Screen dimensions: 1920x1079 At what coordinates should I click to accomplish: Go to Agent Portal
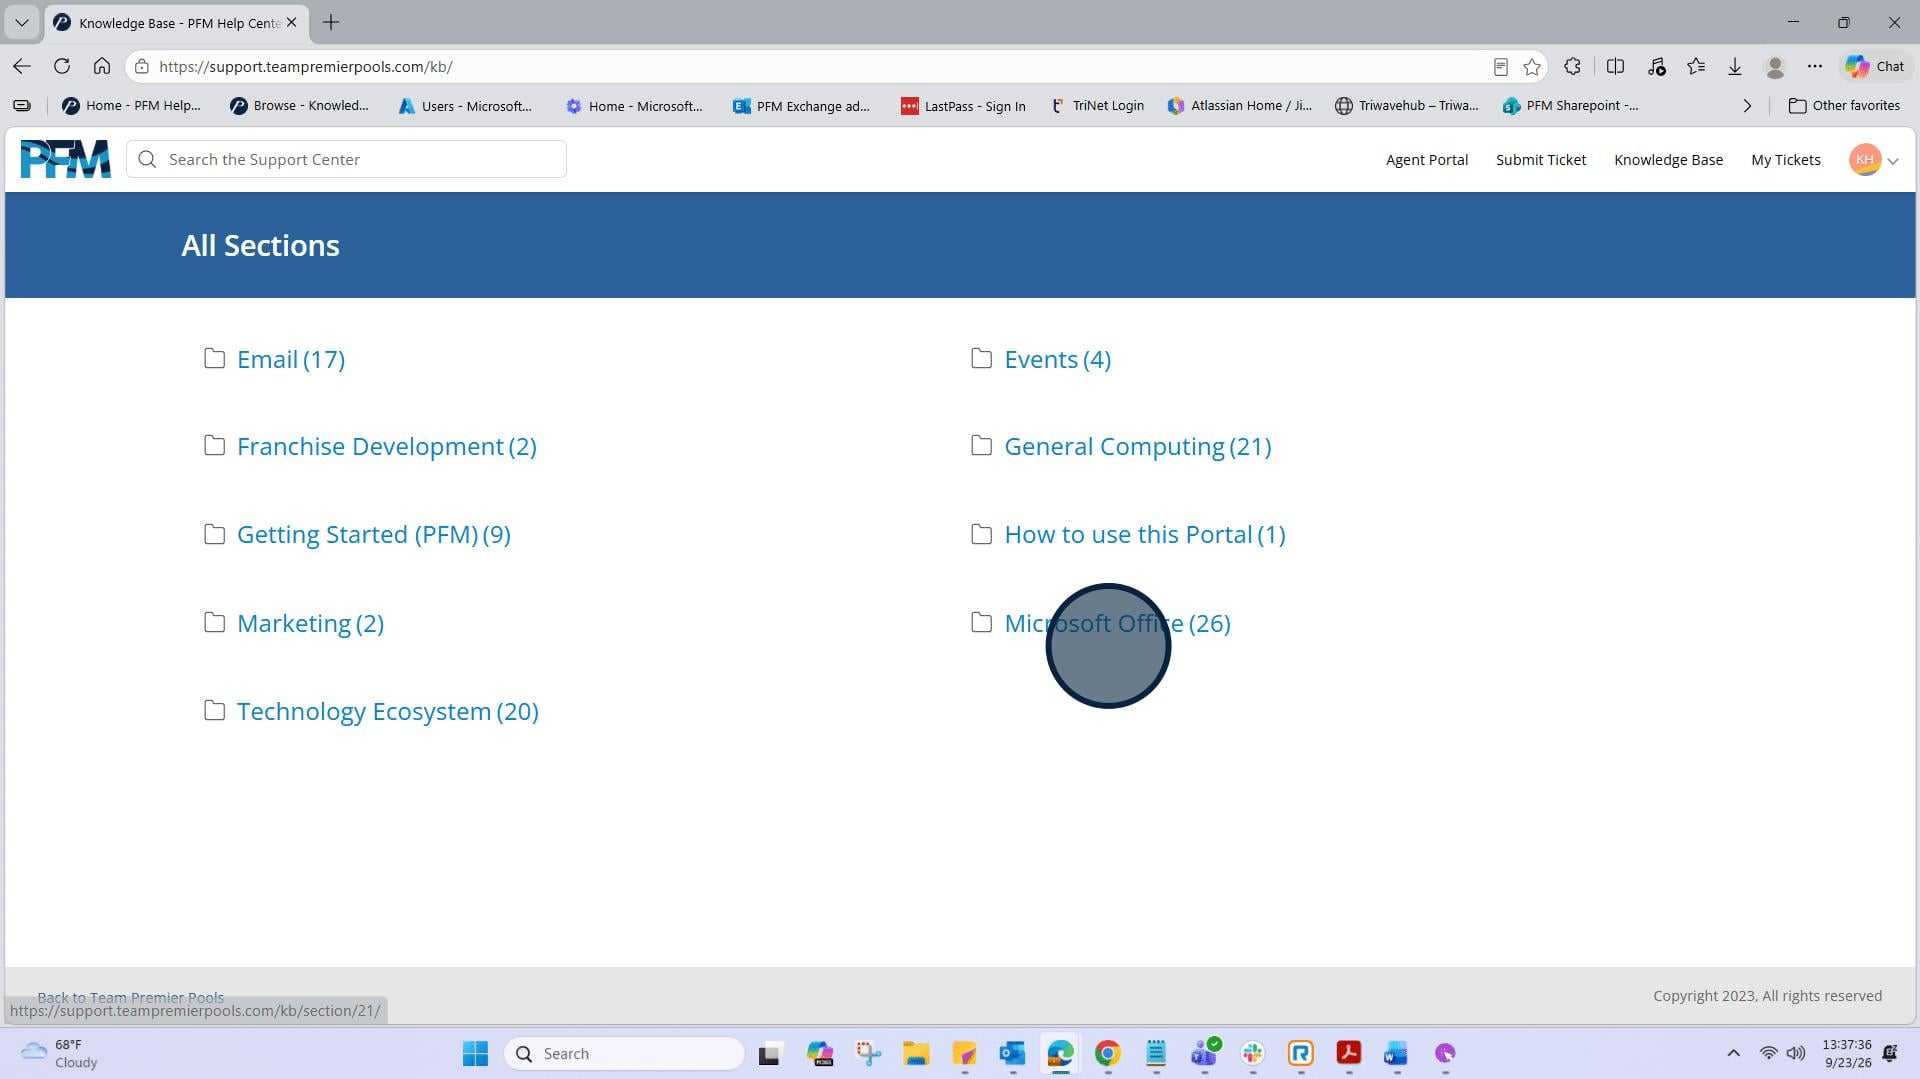[x=1426, y=160]
